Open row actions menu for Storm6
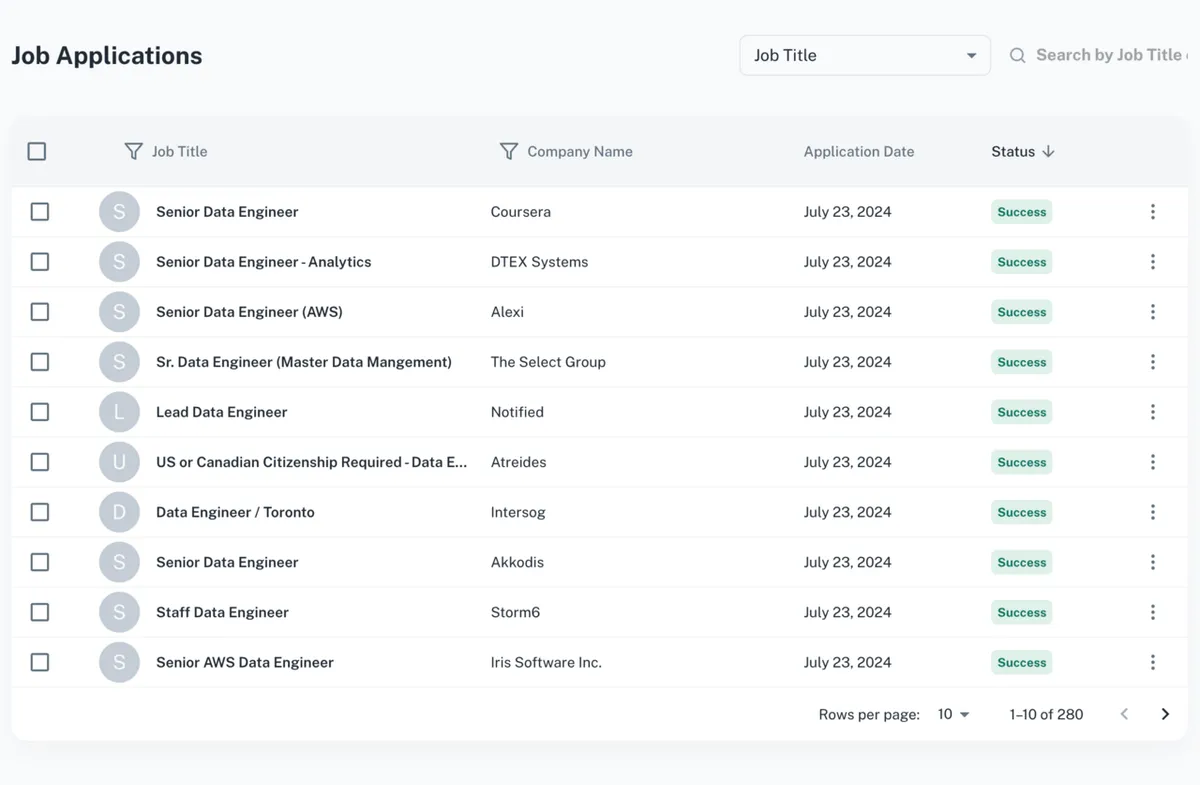 1152,612
